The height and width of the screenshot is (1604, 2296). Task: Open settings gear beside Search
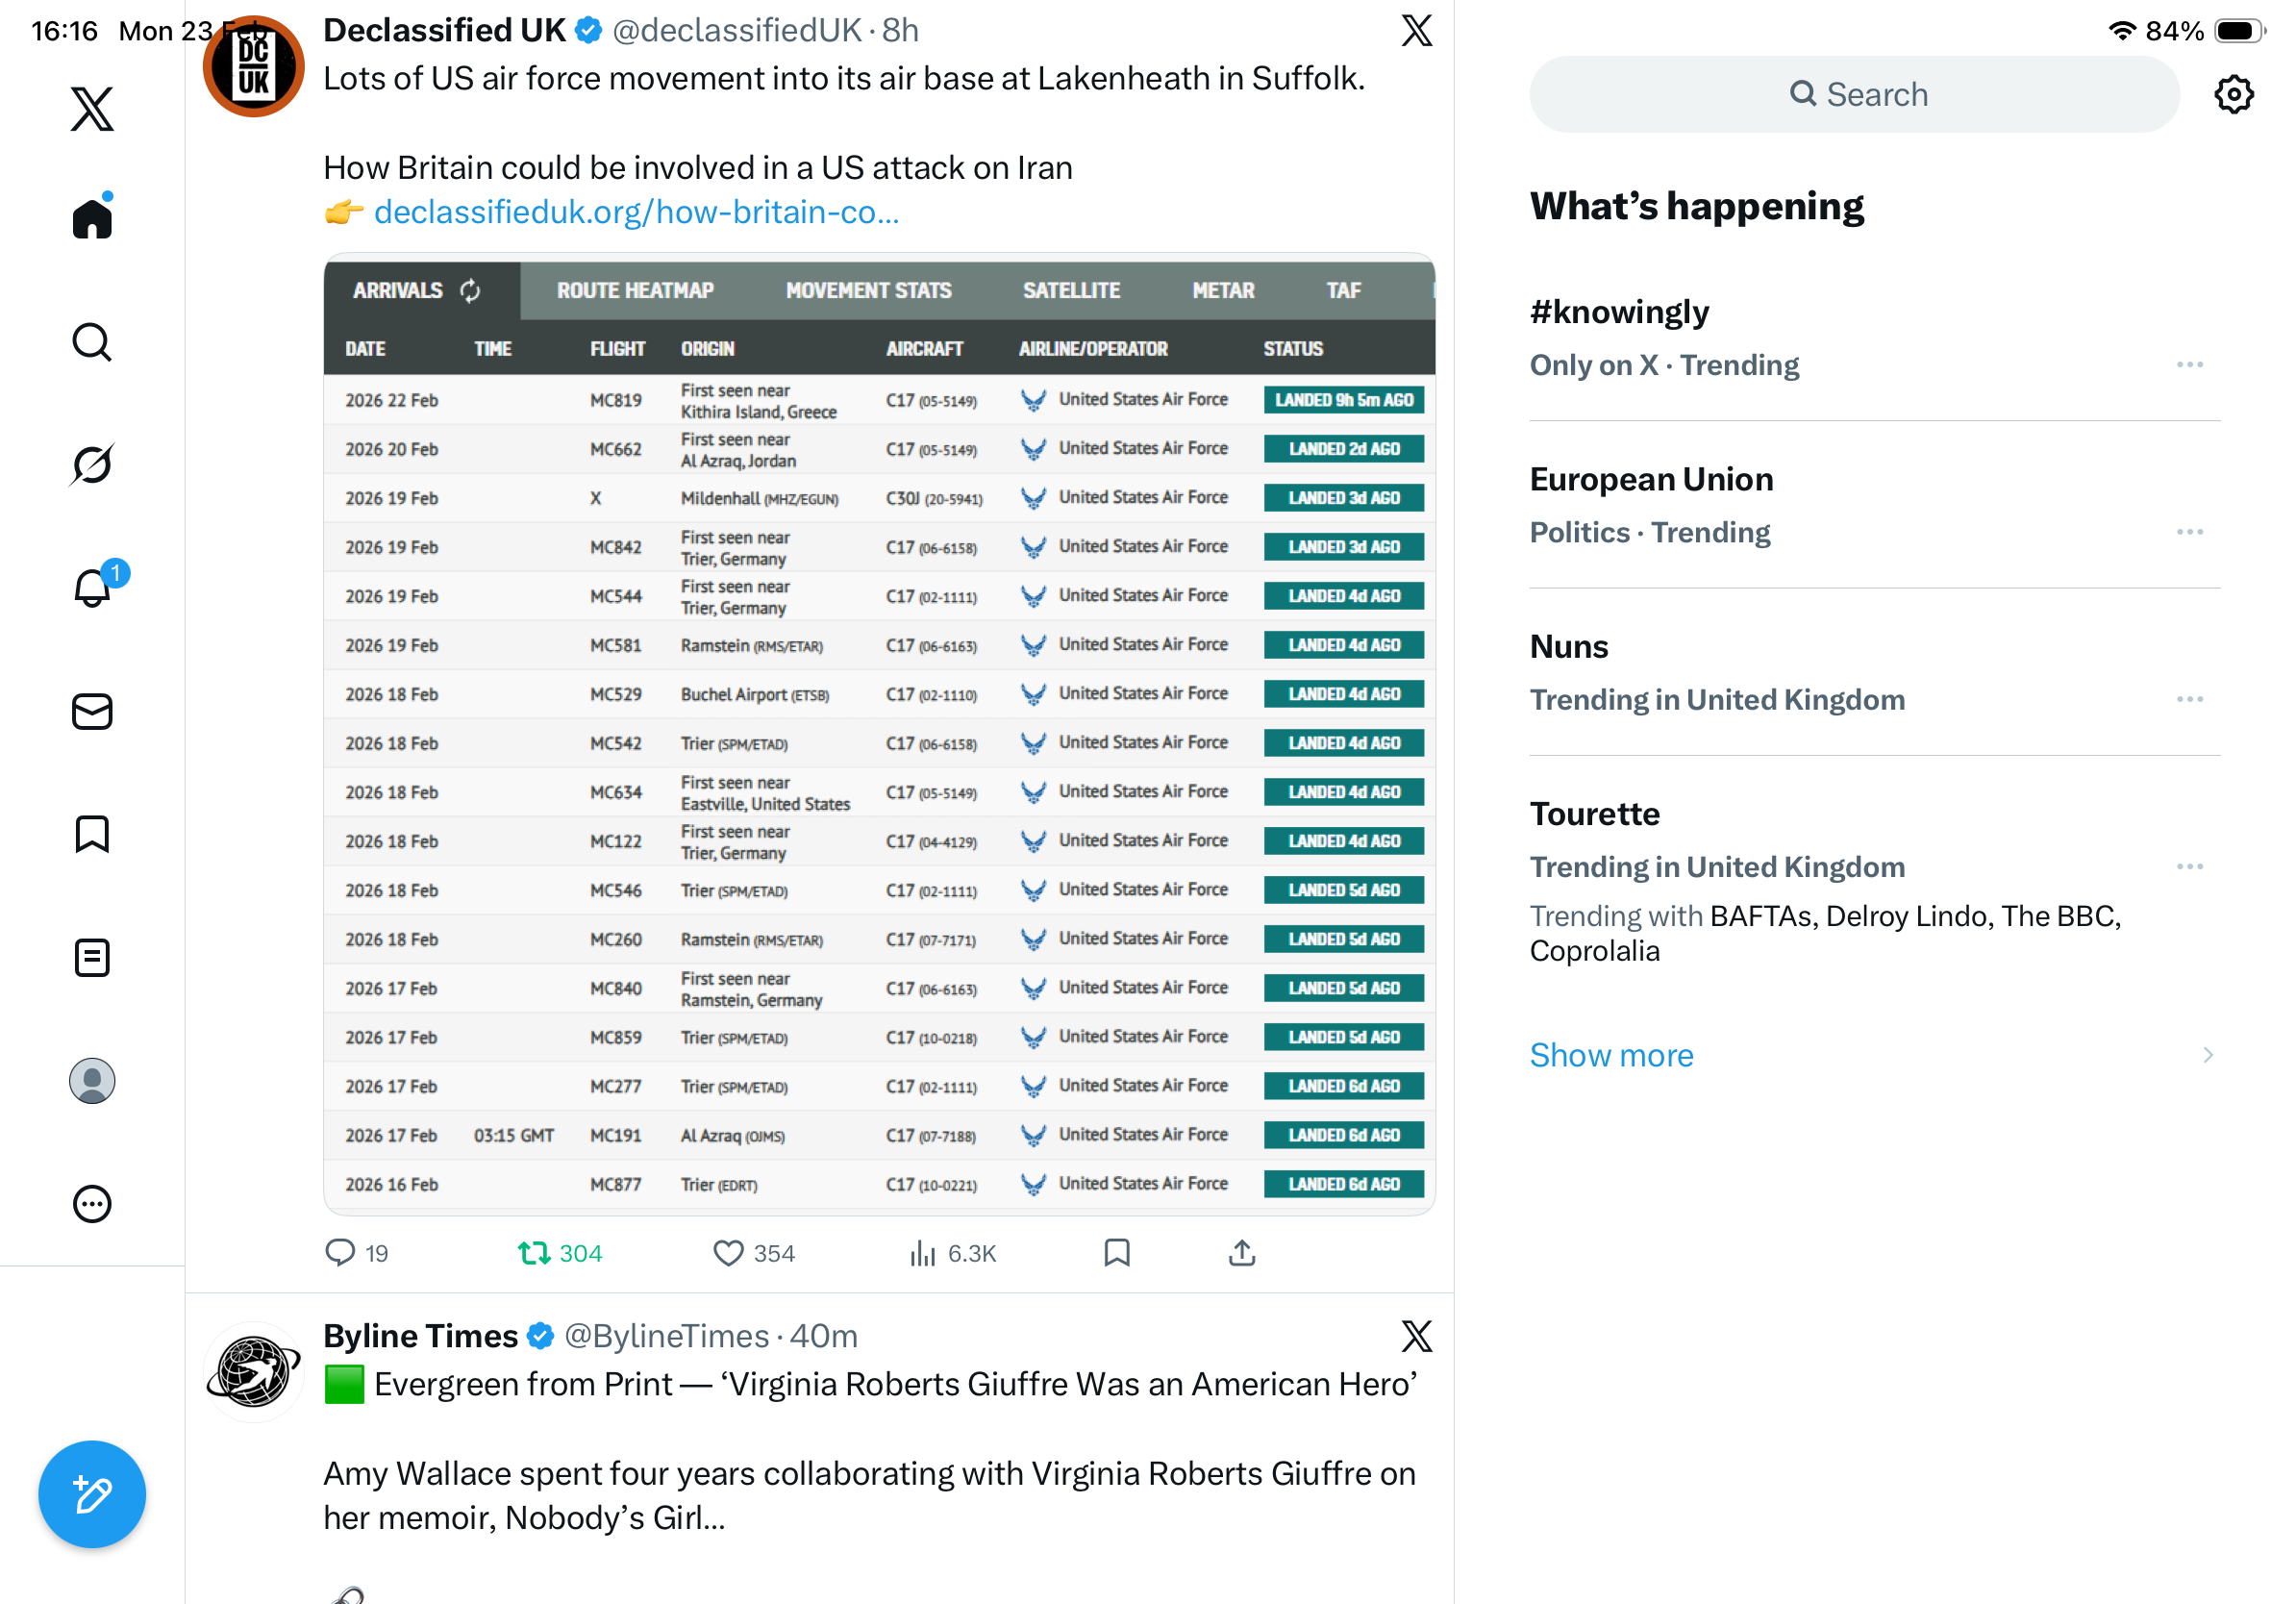[x=2233, y=95]
